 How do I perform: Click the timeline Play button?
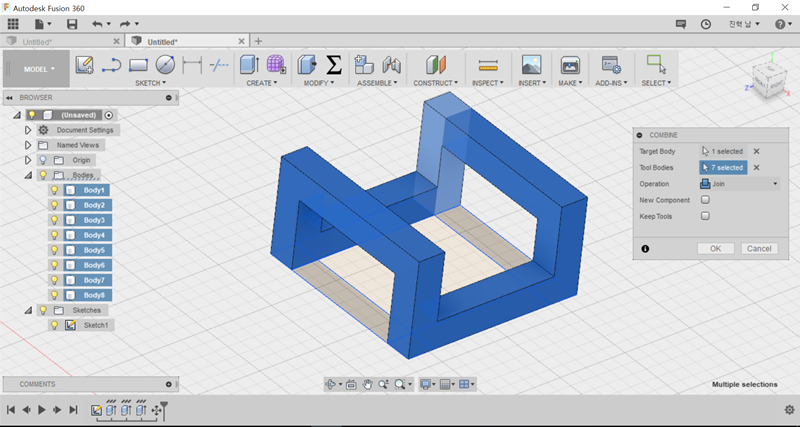(42, 410)
